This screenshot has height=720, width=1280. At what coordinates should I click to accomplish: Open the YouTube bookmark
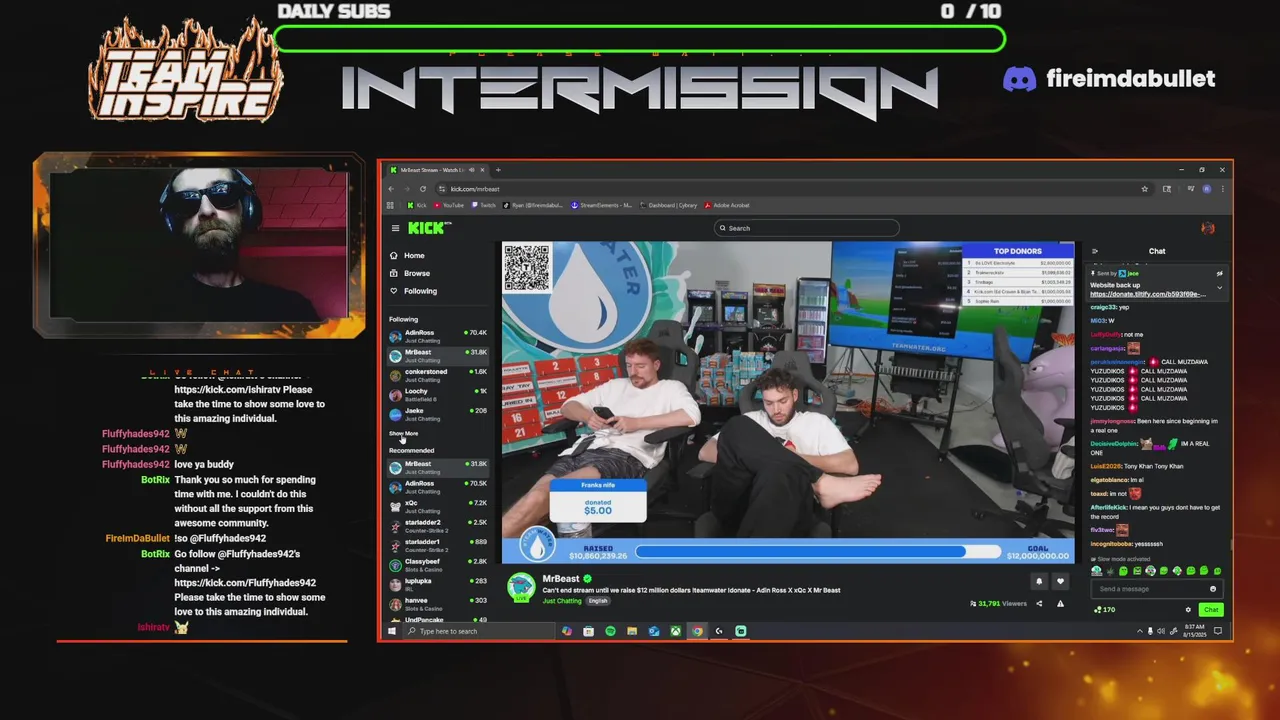tap(449, 205)
